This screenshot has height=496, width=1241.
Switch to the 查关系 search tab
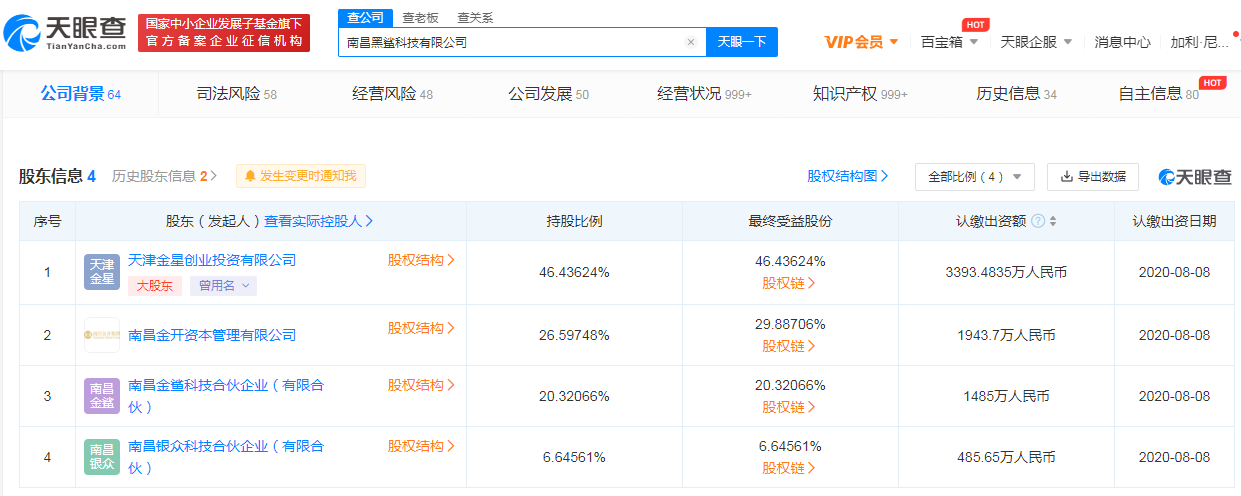[x=475, y=17]
